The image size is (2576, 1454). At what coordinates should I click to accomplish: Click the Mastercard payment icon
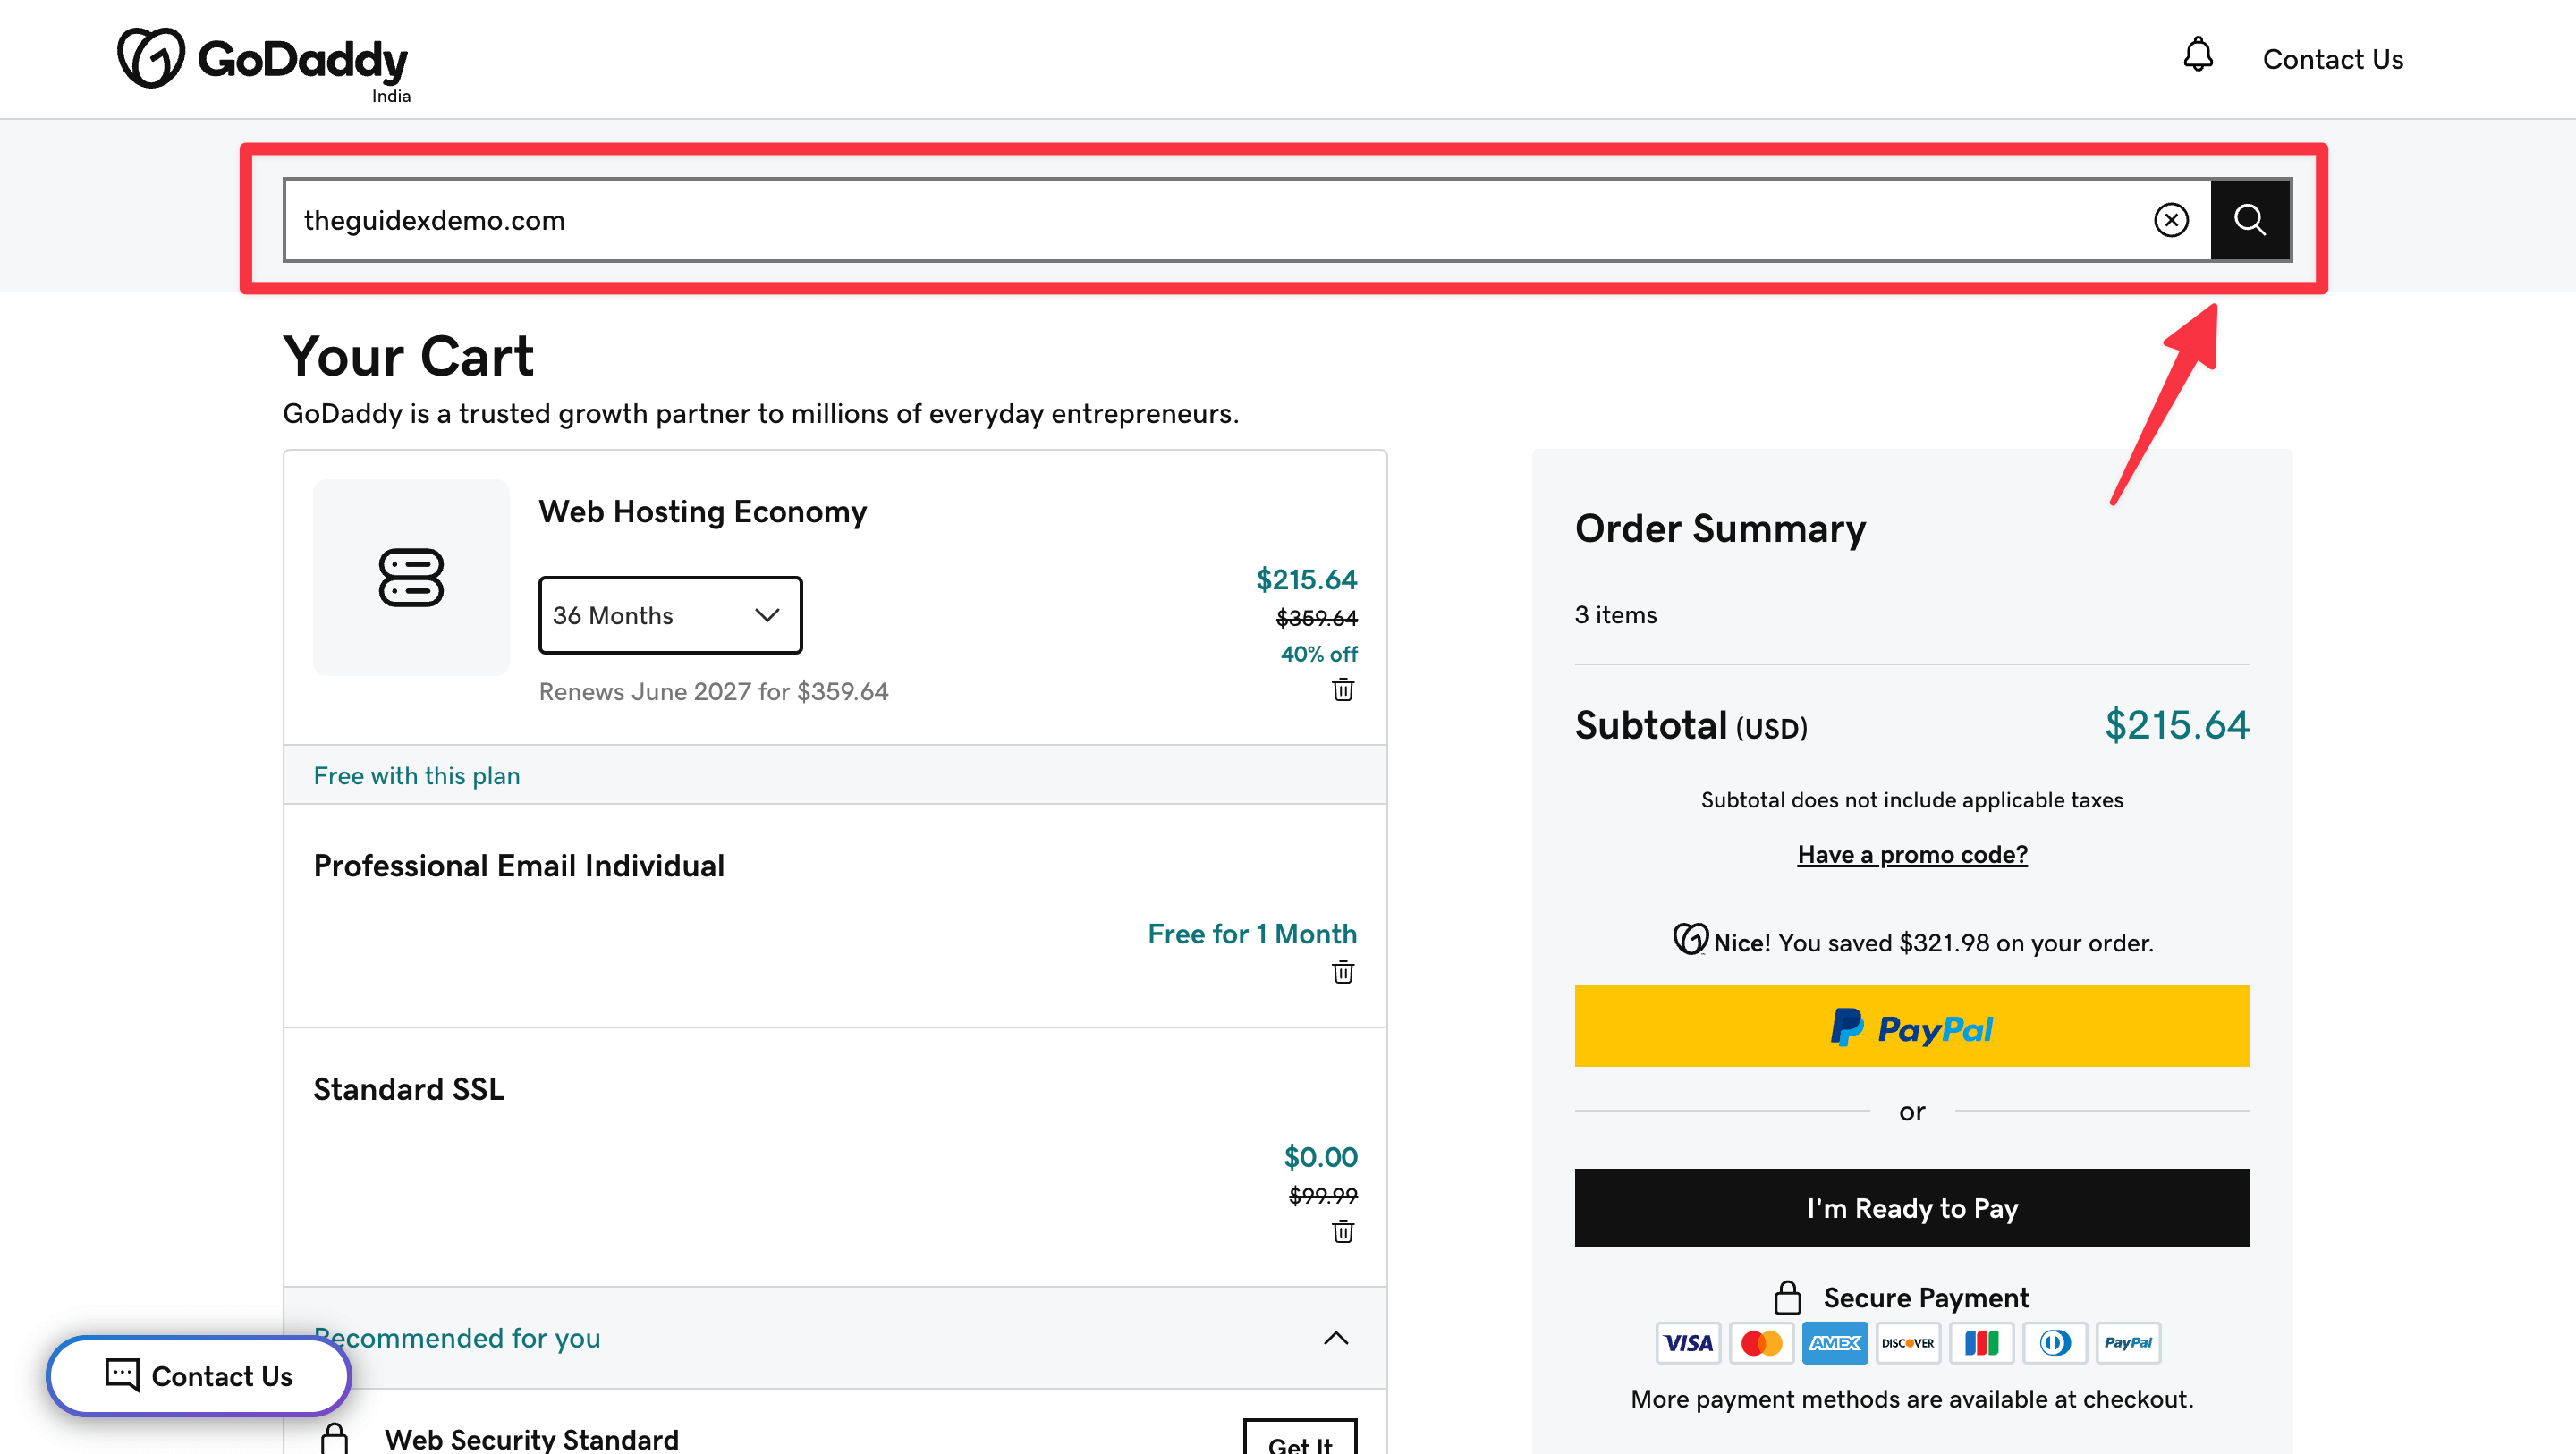1761,1343
